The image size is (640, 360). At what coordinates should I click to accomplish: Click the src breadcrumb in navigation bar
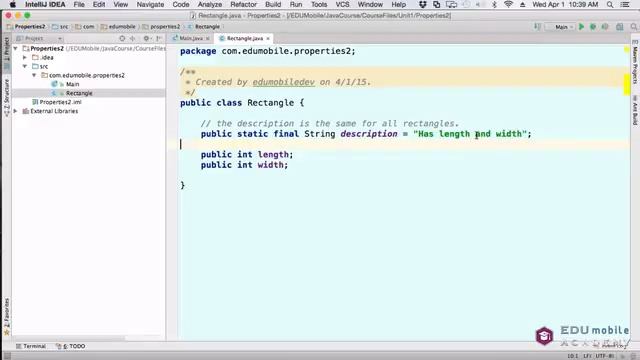click(x=60, y=27)
